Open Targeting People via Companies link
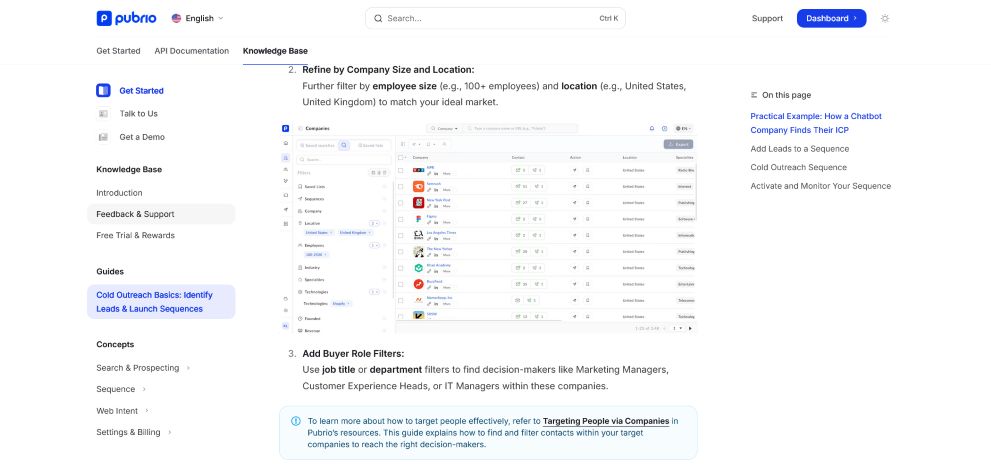 pos(605,421)
